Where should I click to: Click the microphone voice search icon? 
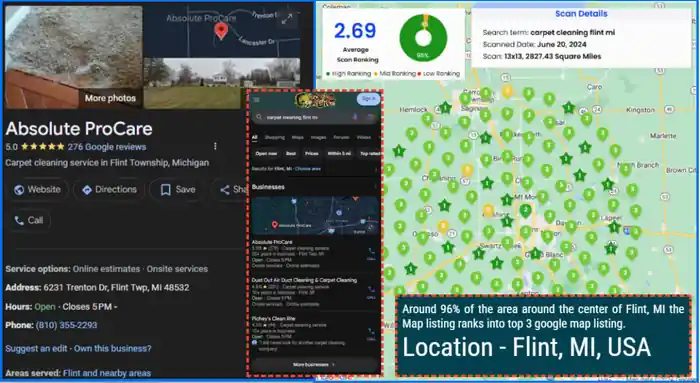[355, 117]
